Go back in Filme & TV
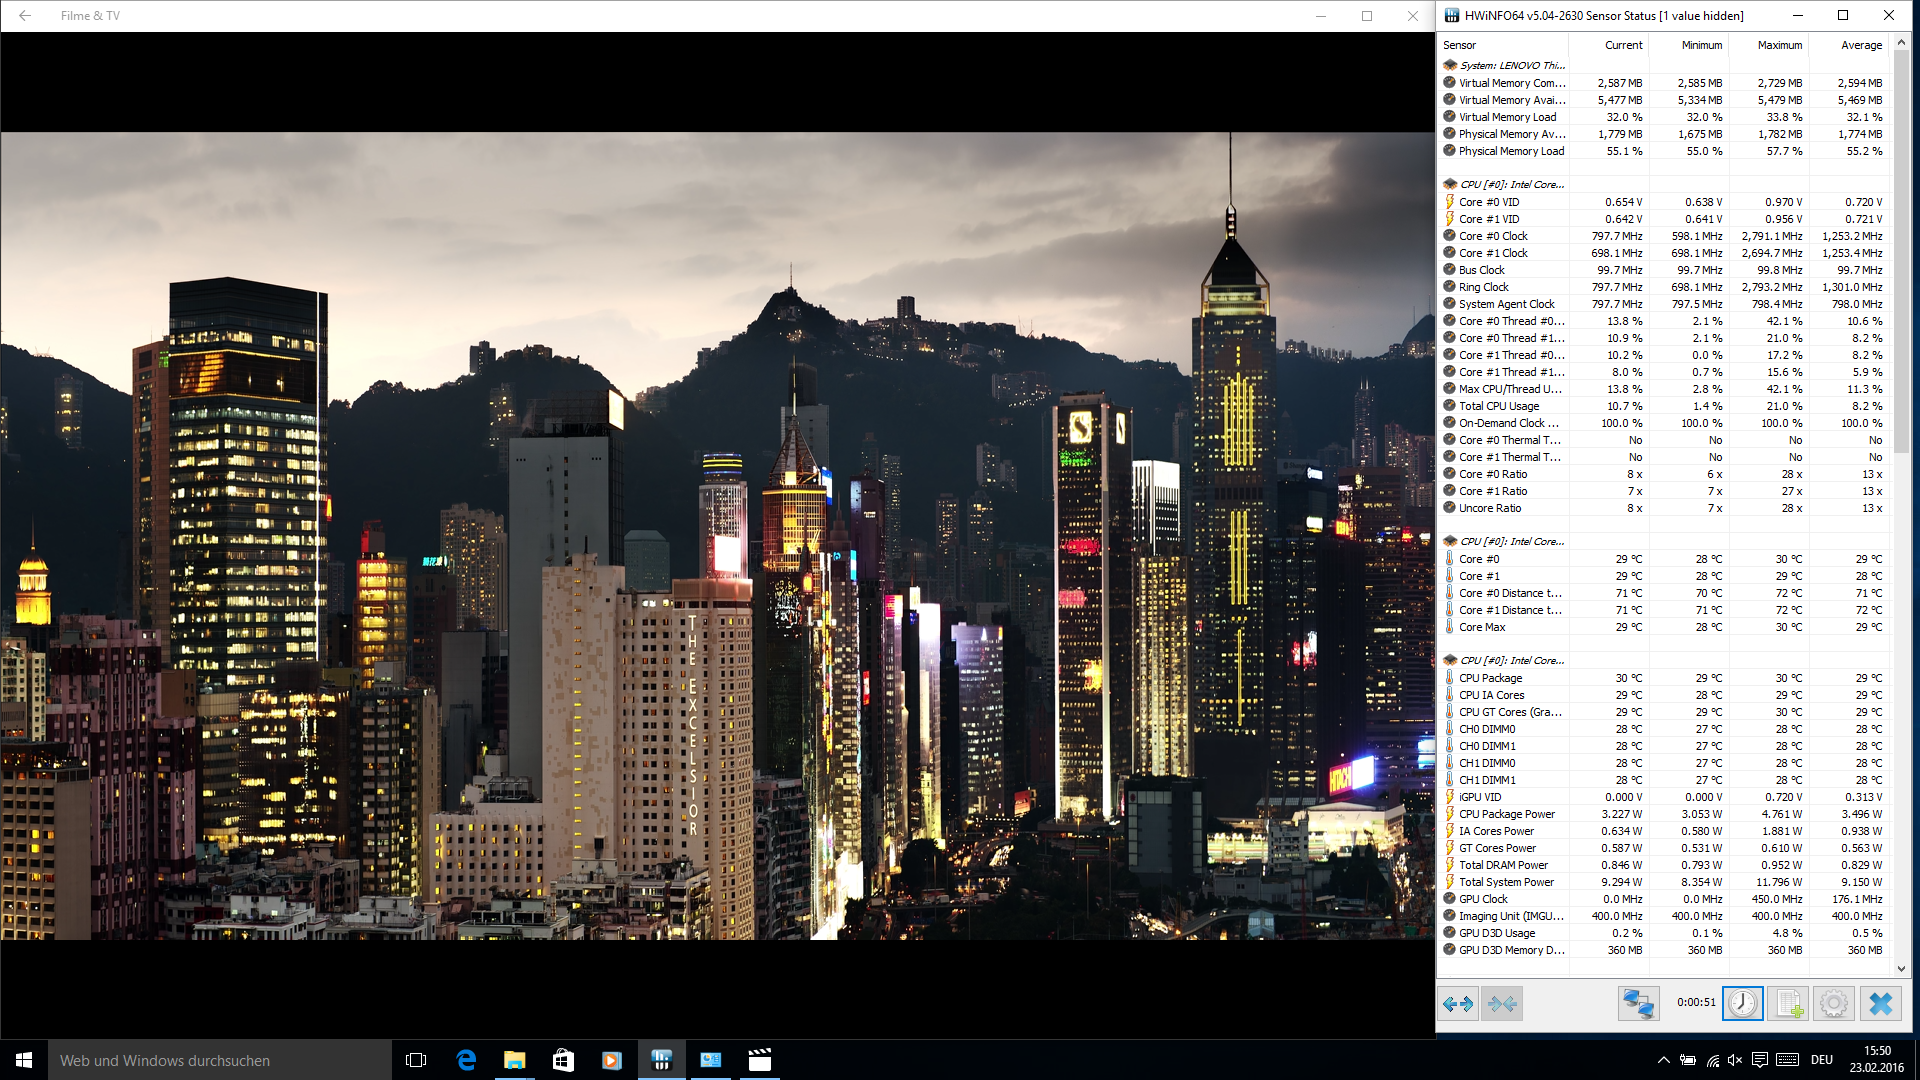This screenshot has width=1920, height=1080. click(25, 16)
